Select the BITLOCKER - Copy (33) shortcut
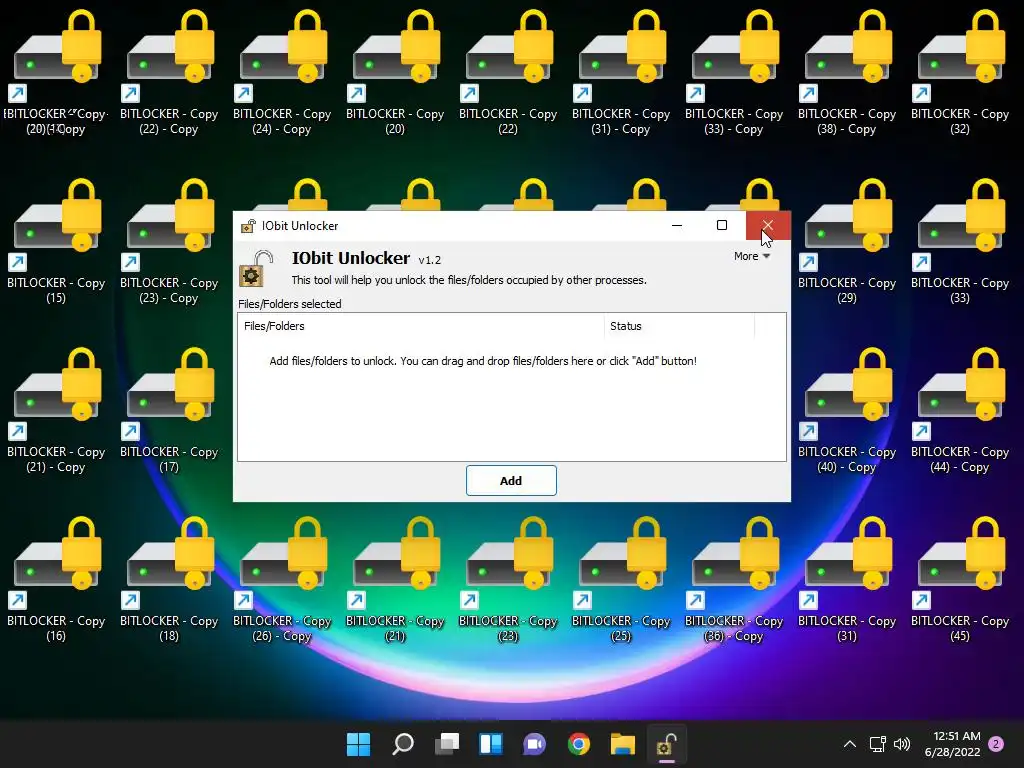The height and width of the screenshot is (768, 1024). (x=960, y=241)
